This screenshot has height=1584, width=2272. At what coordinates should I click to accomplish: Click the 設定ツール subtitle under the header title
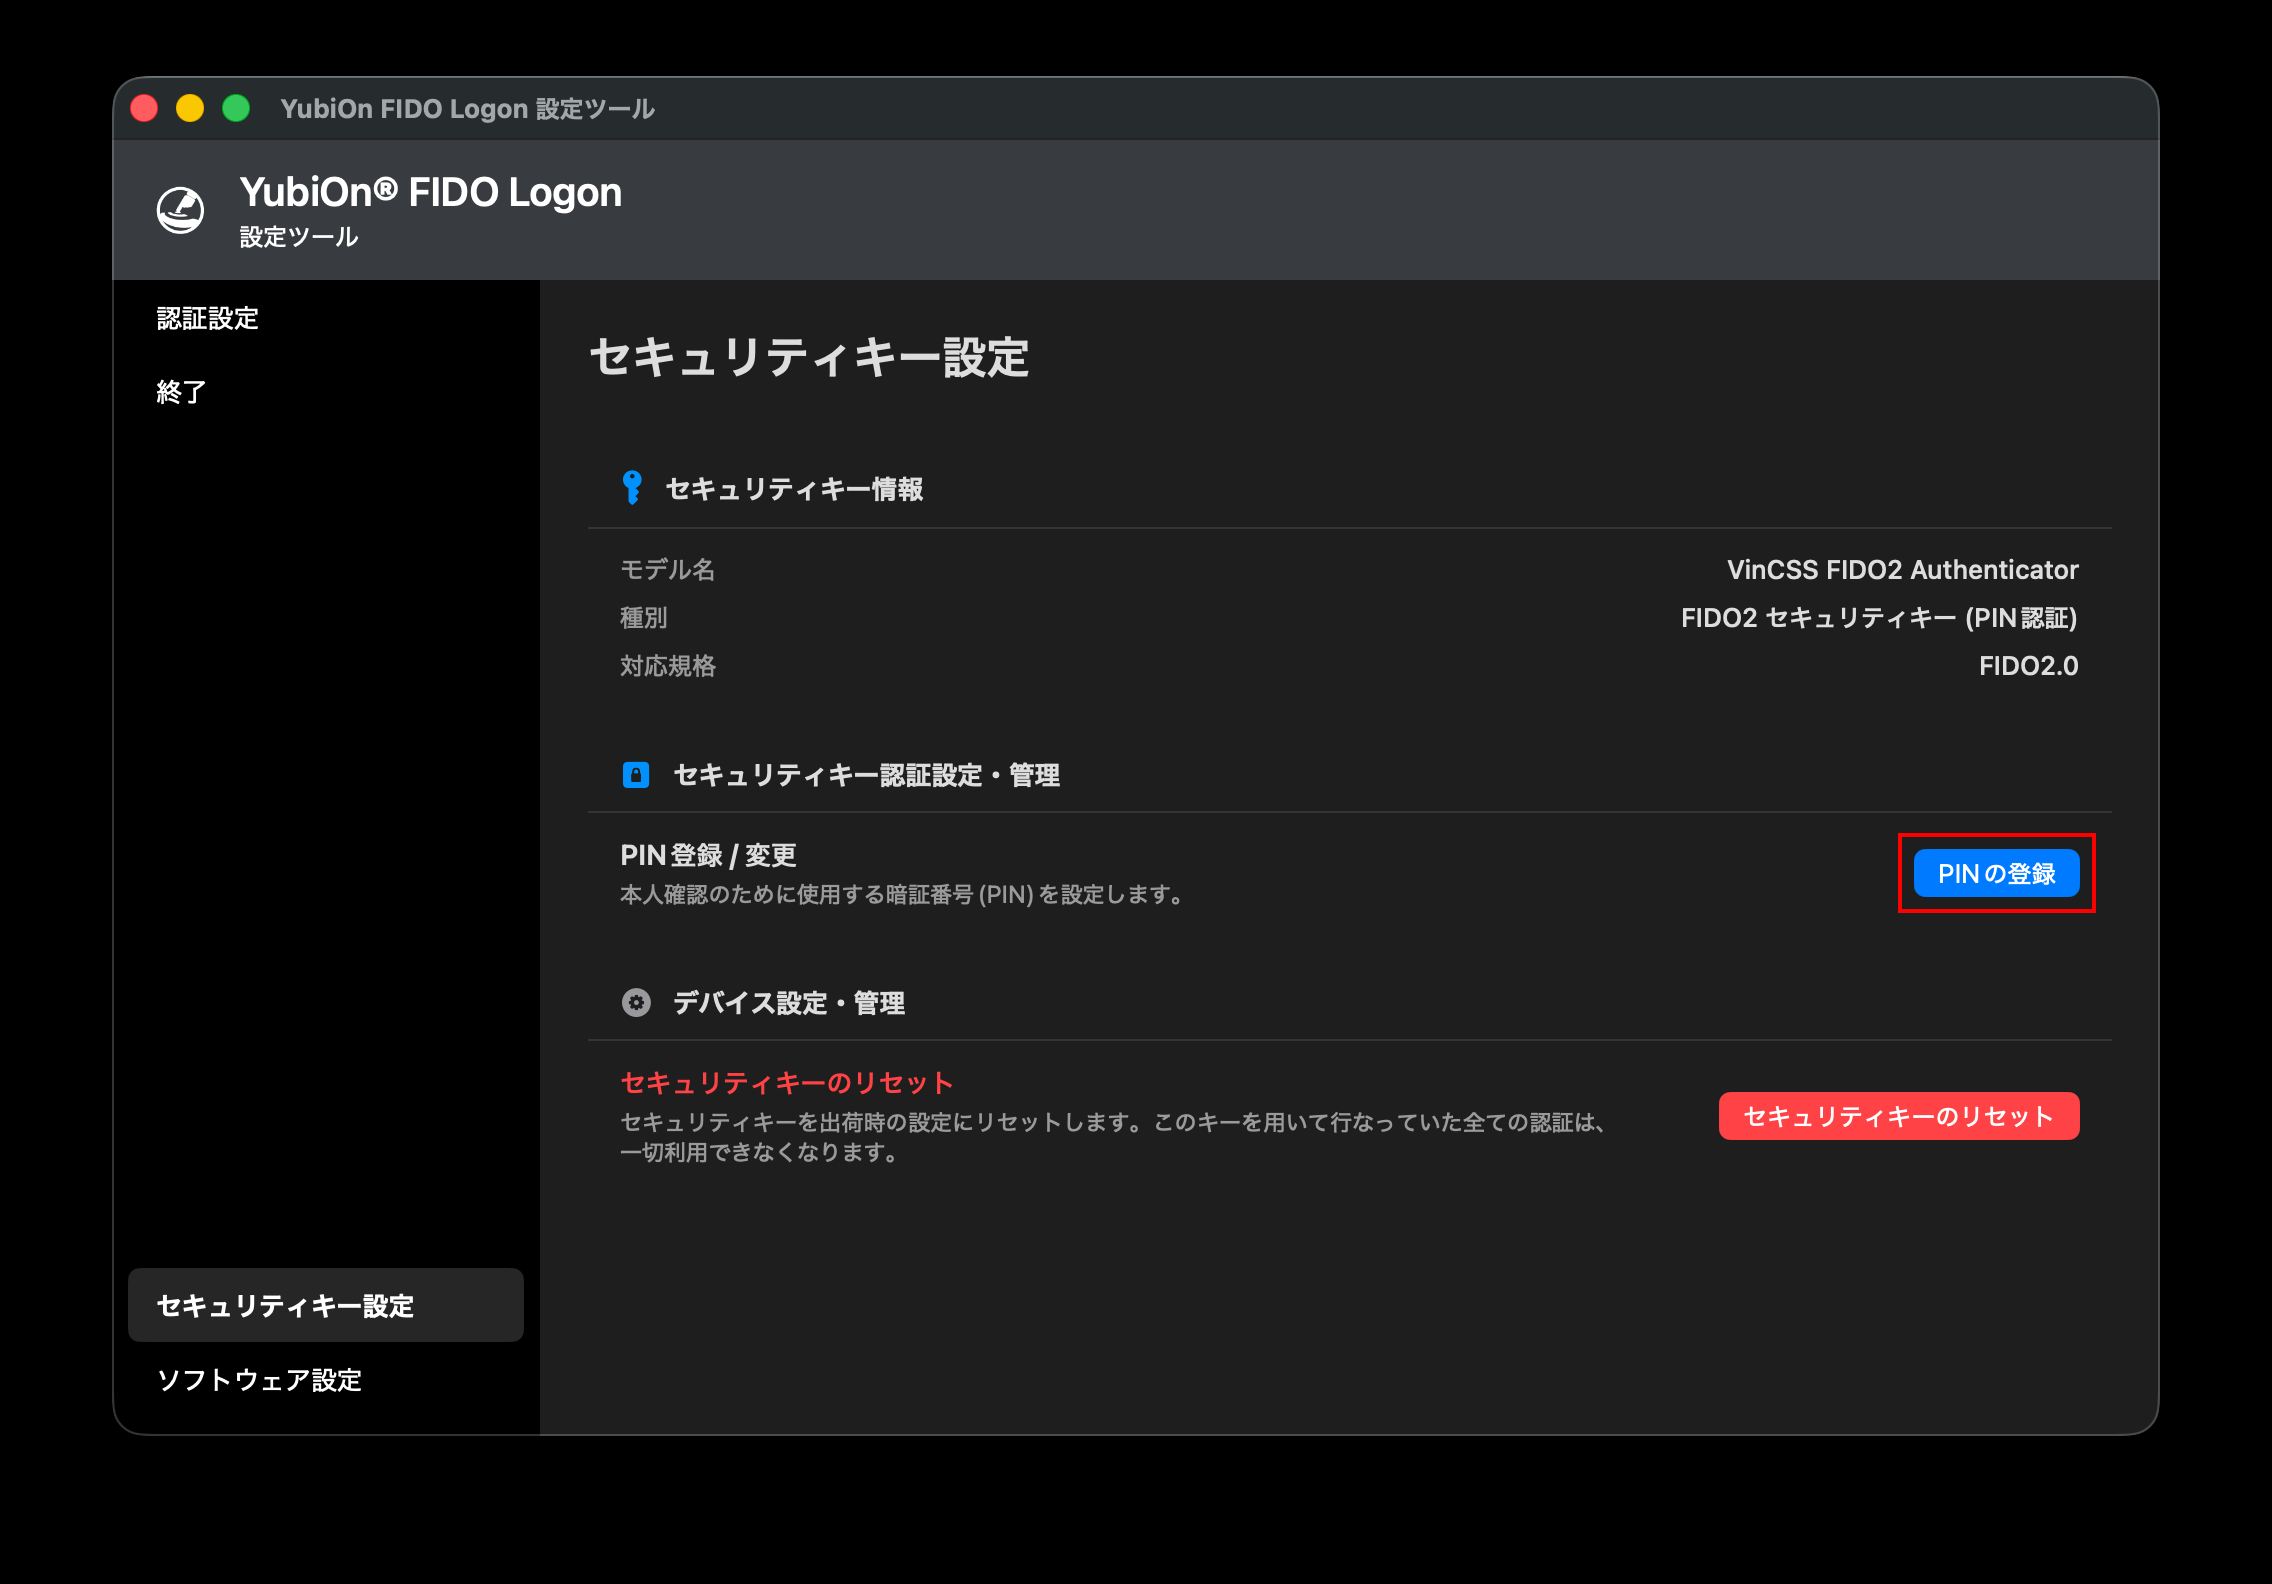[x=299, y=237]
